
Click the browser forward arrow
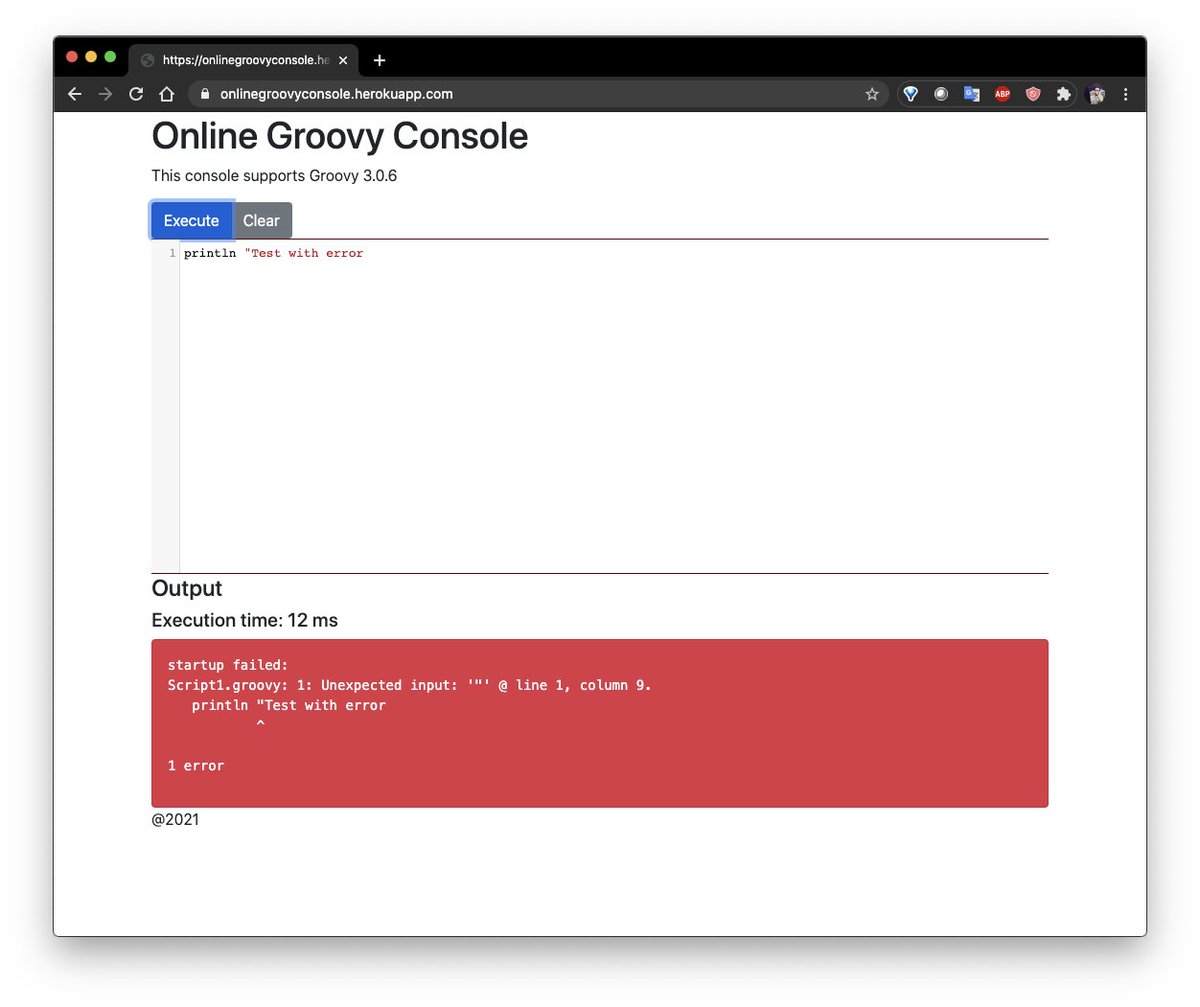[x=105, y=94]
